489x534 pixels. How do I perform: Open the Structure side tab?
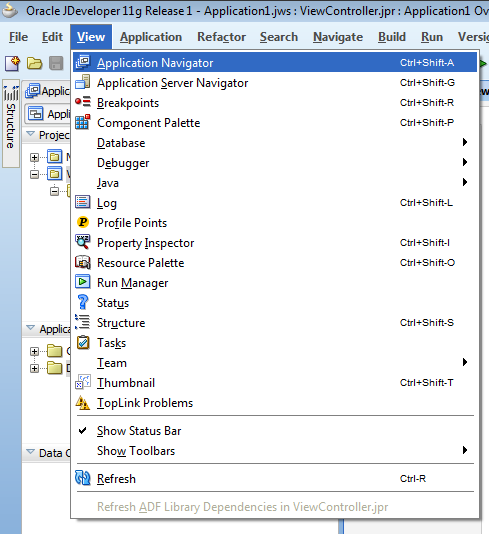11,124
